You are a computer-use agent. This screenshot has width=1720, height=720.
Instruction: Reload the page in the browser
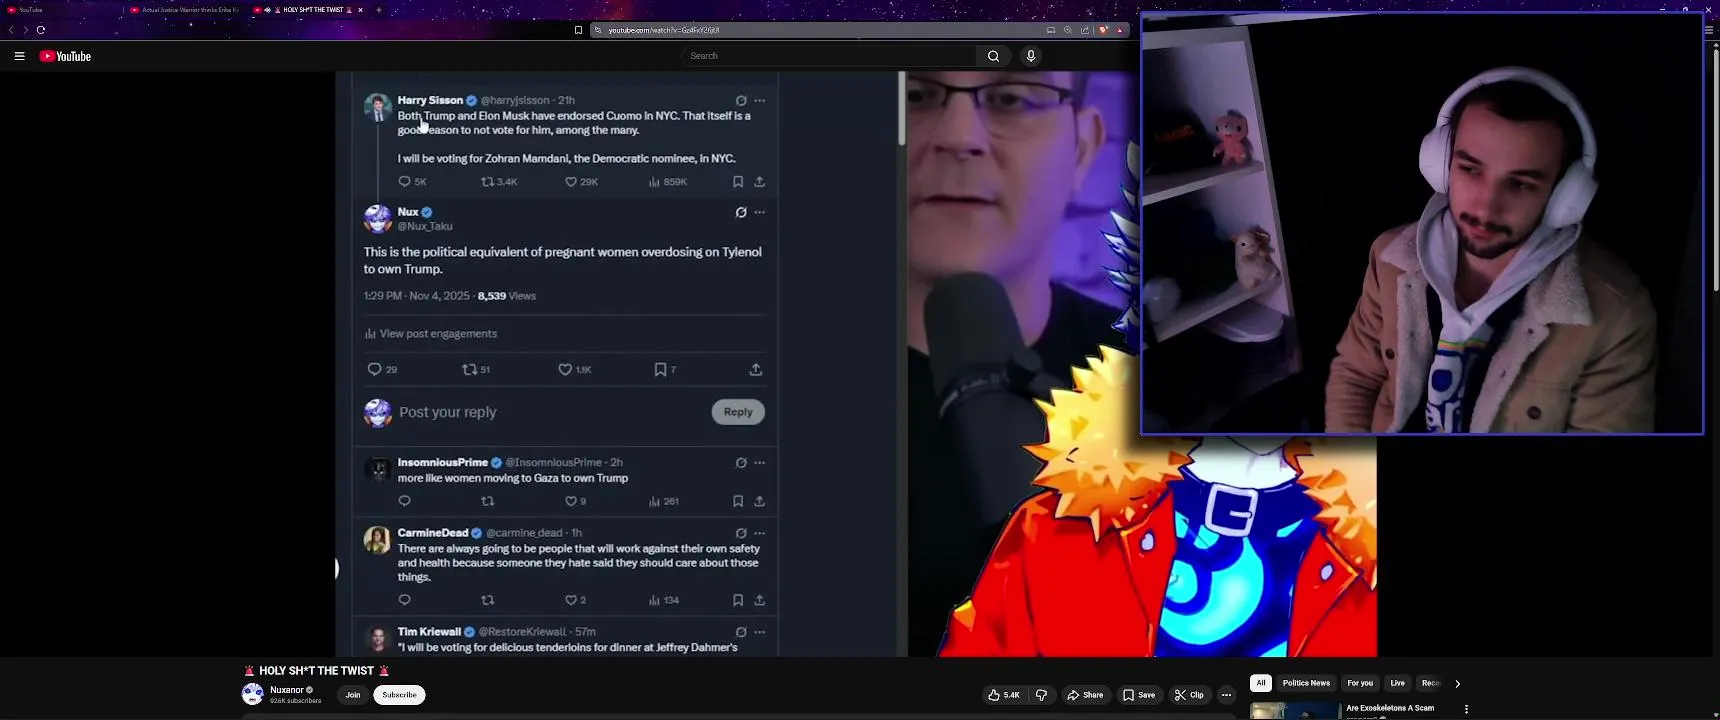pos(41,30)
